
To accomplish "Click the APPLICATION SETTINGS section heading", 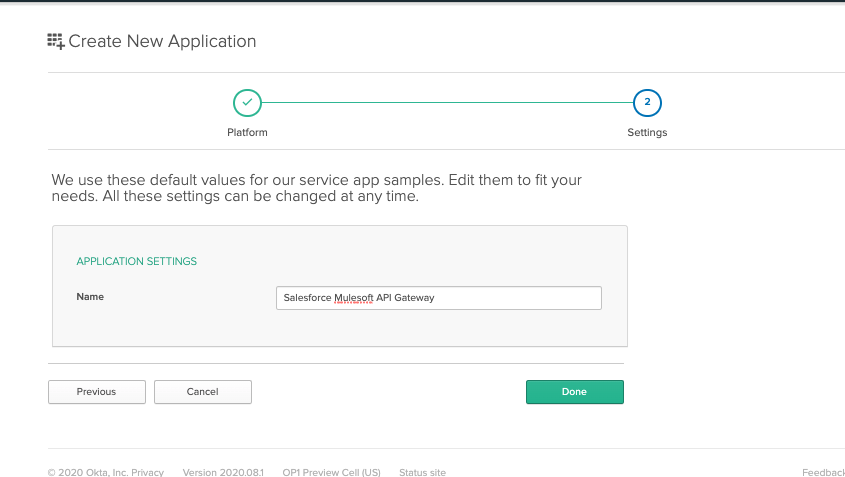I will pos(137,262).
